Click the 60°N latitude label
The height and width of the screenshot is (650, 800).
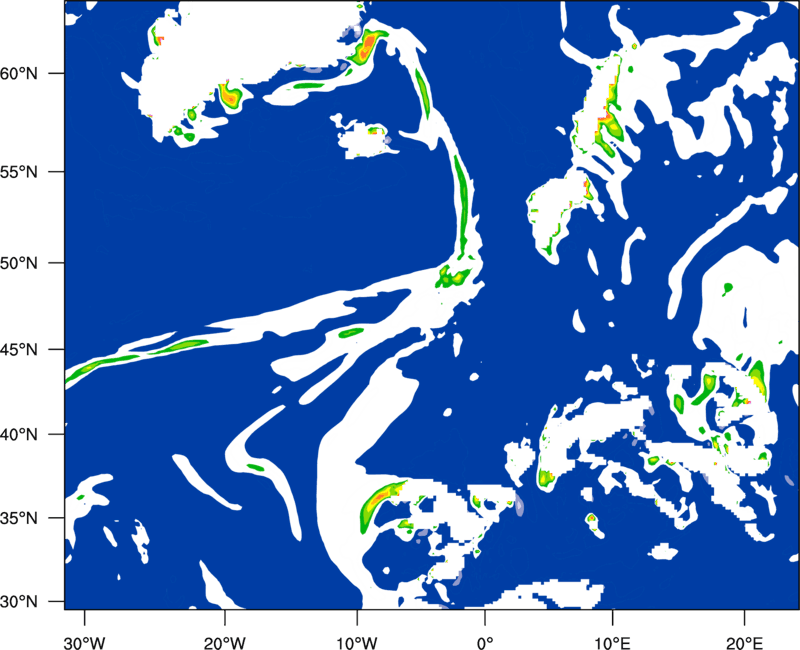pyautogui.click(x=19, y=74)
